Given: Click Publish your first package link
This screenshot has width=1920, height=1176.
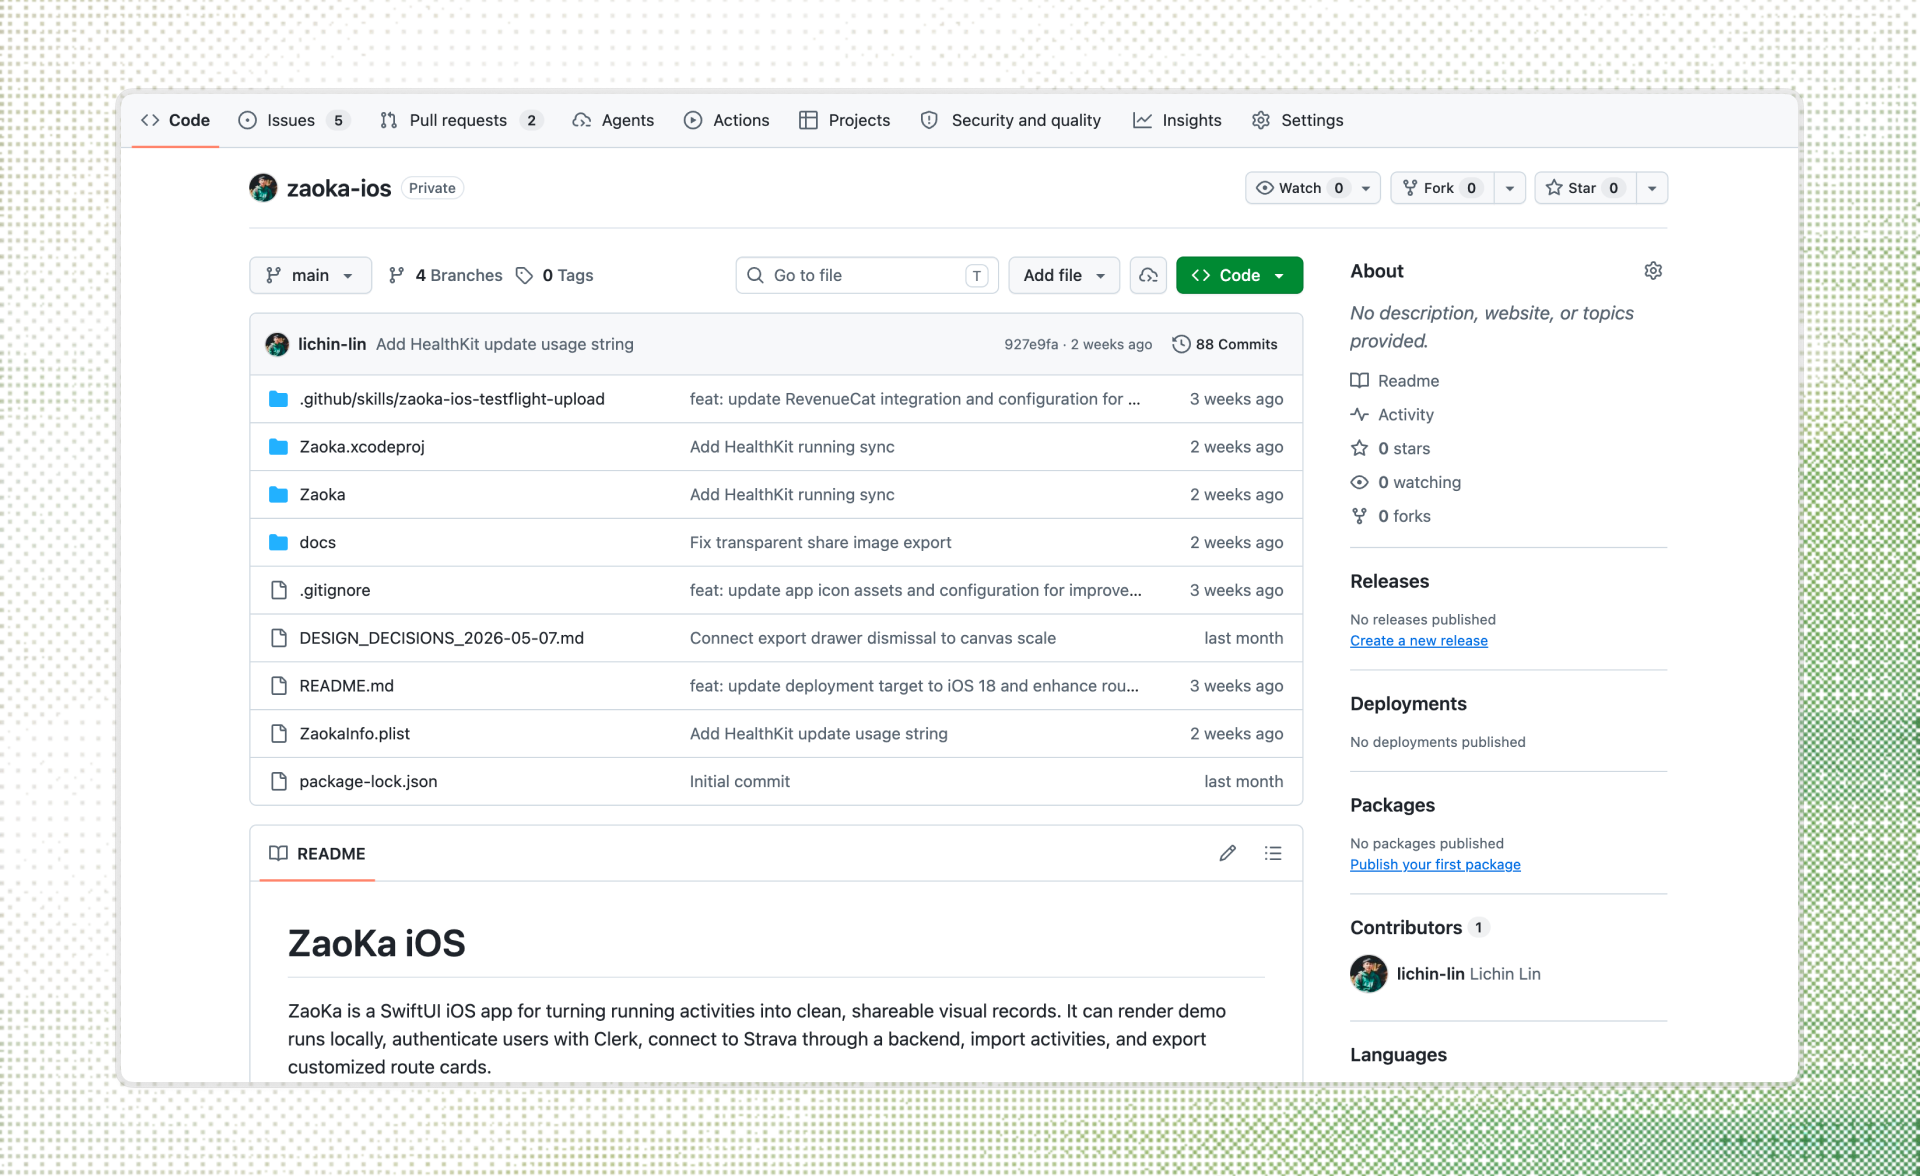Looking at the screenshot, I should click(x=1435, y=865).
